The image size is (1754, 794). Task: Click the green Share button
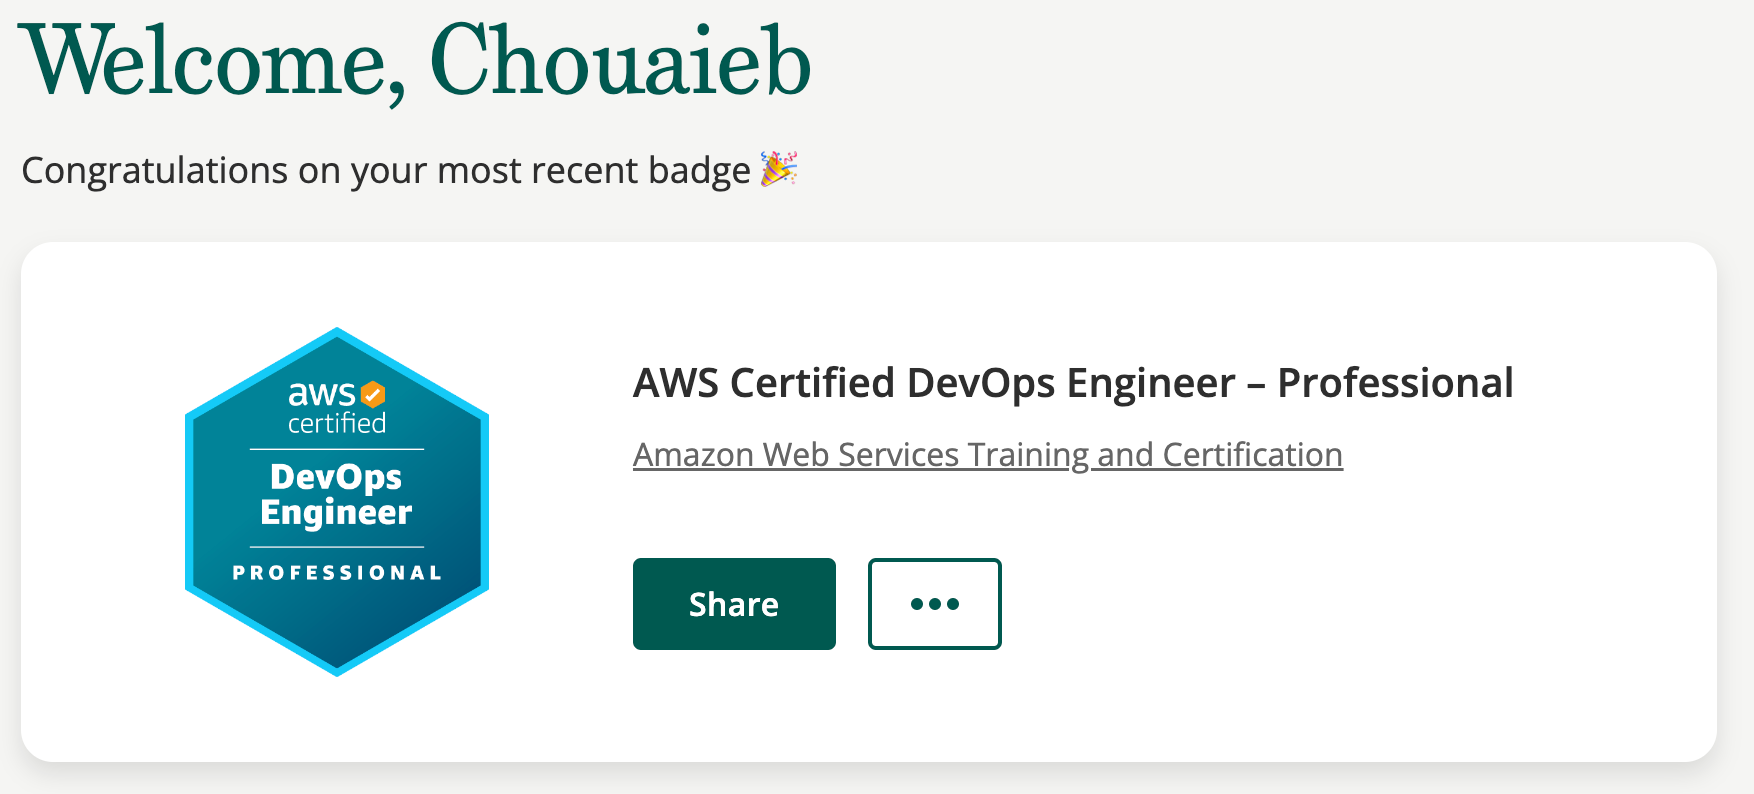coord(734,604)
